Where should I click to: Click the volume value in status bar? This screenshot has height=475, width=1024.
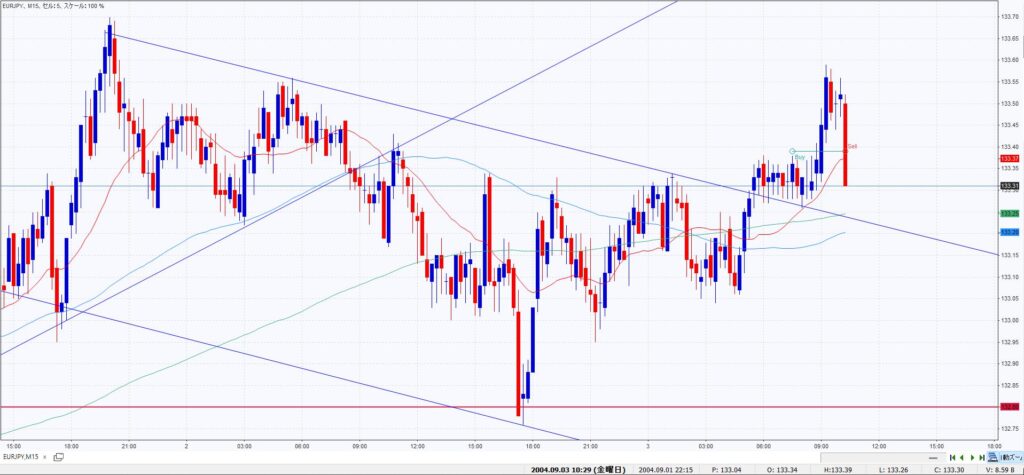point(1000,469)
